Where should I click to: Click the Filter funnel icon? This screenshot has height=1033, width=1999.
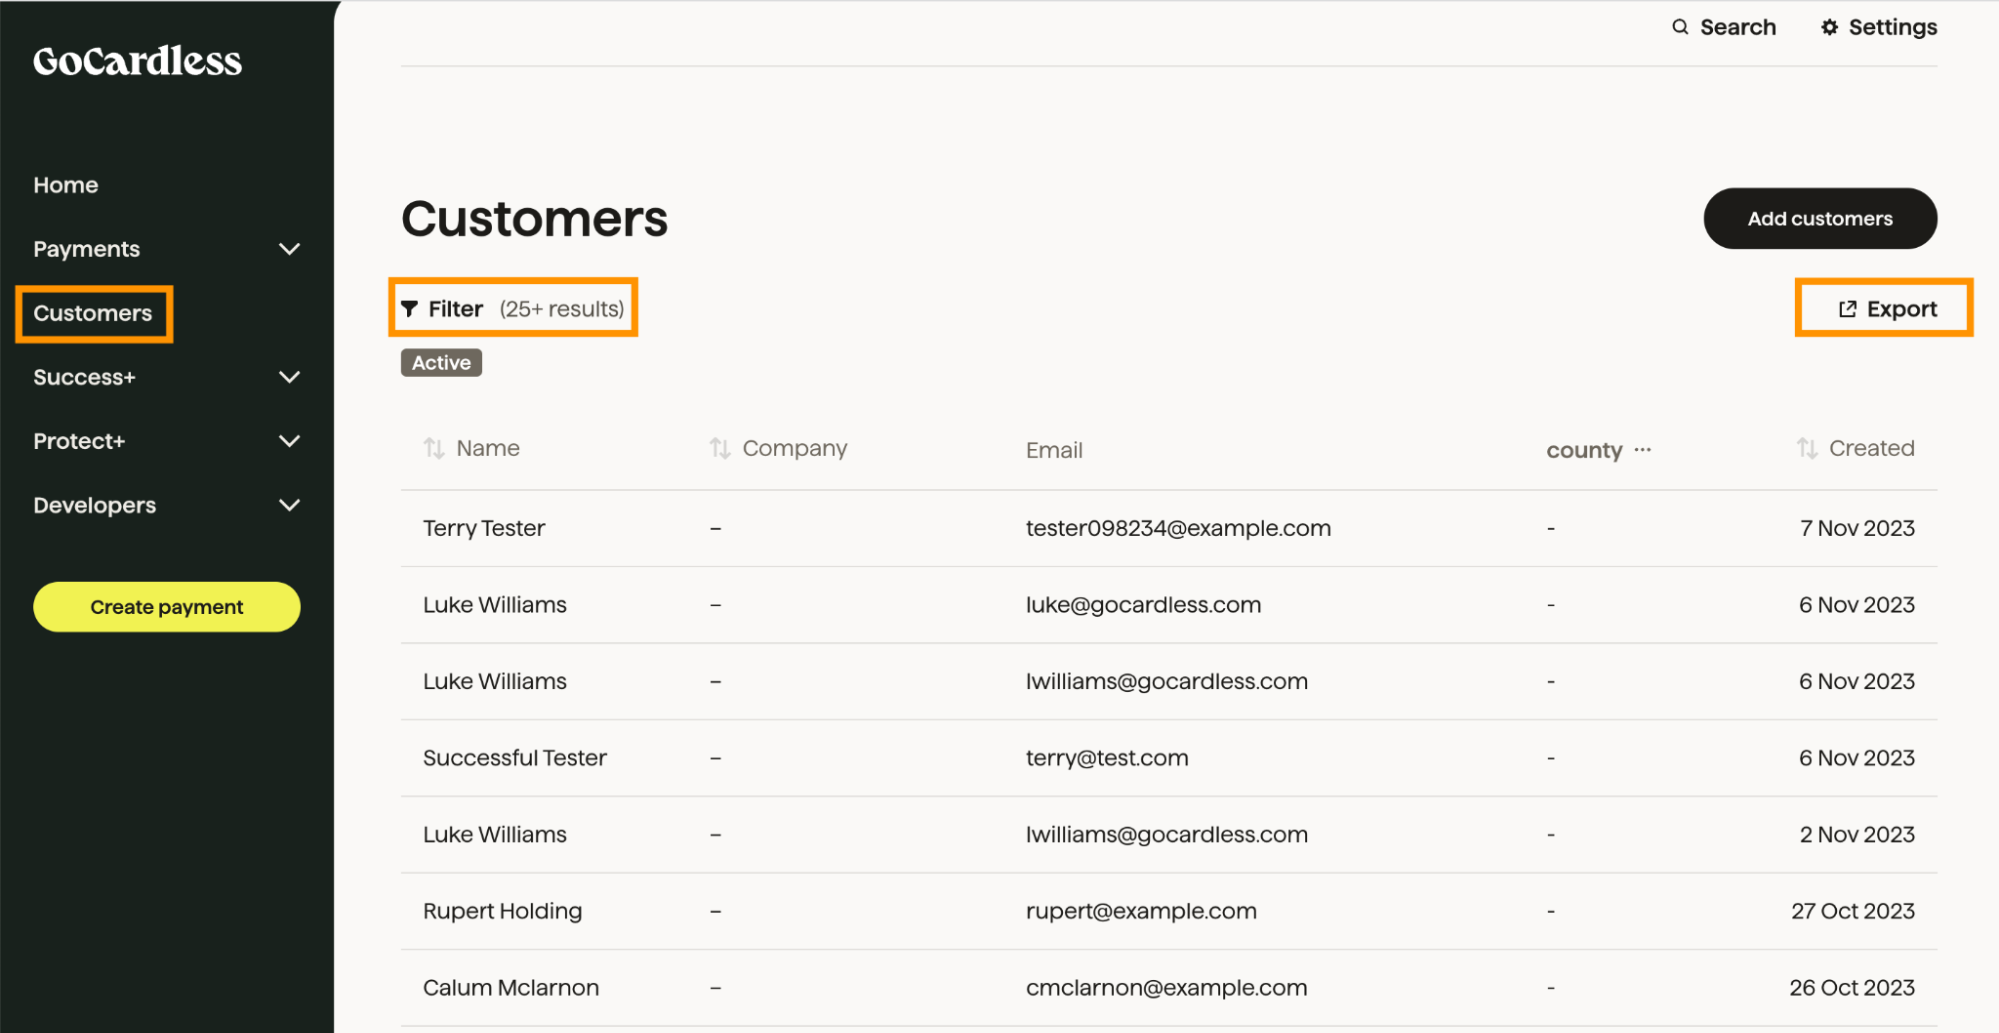[409, 308]
